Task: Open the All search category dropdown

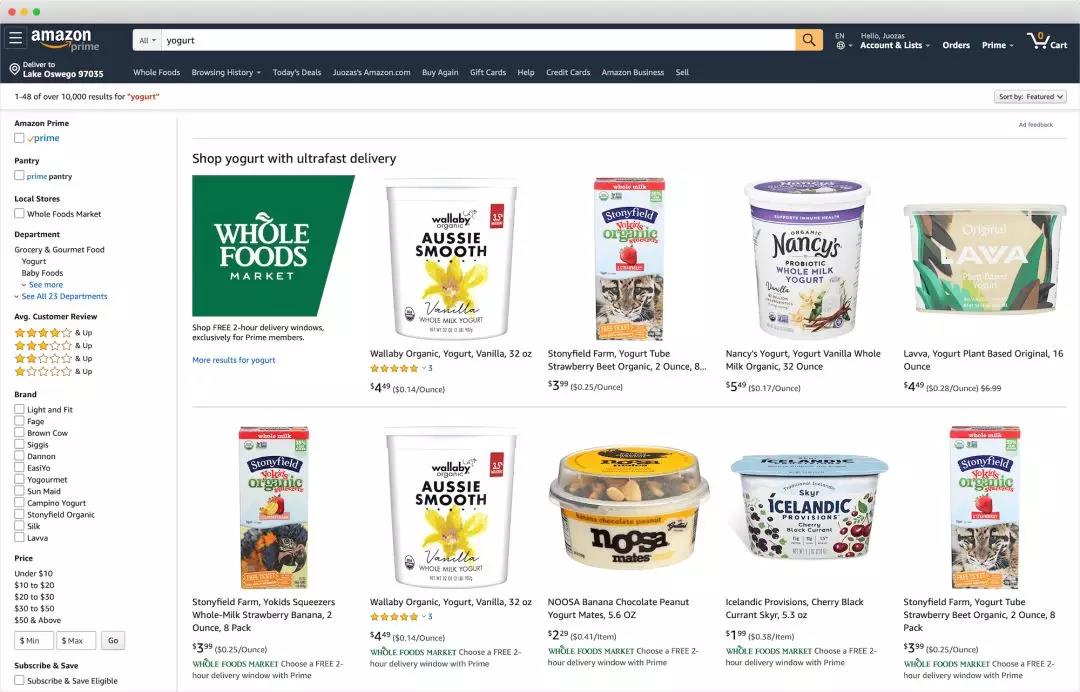Action: (x=147, y=41)
